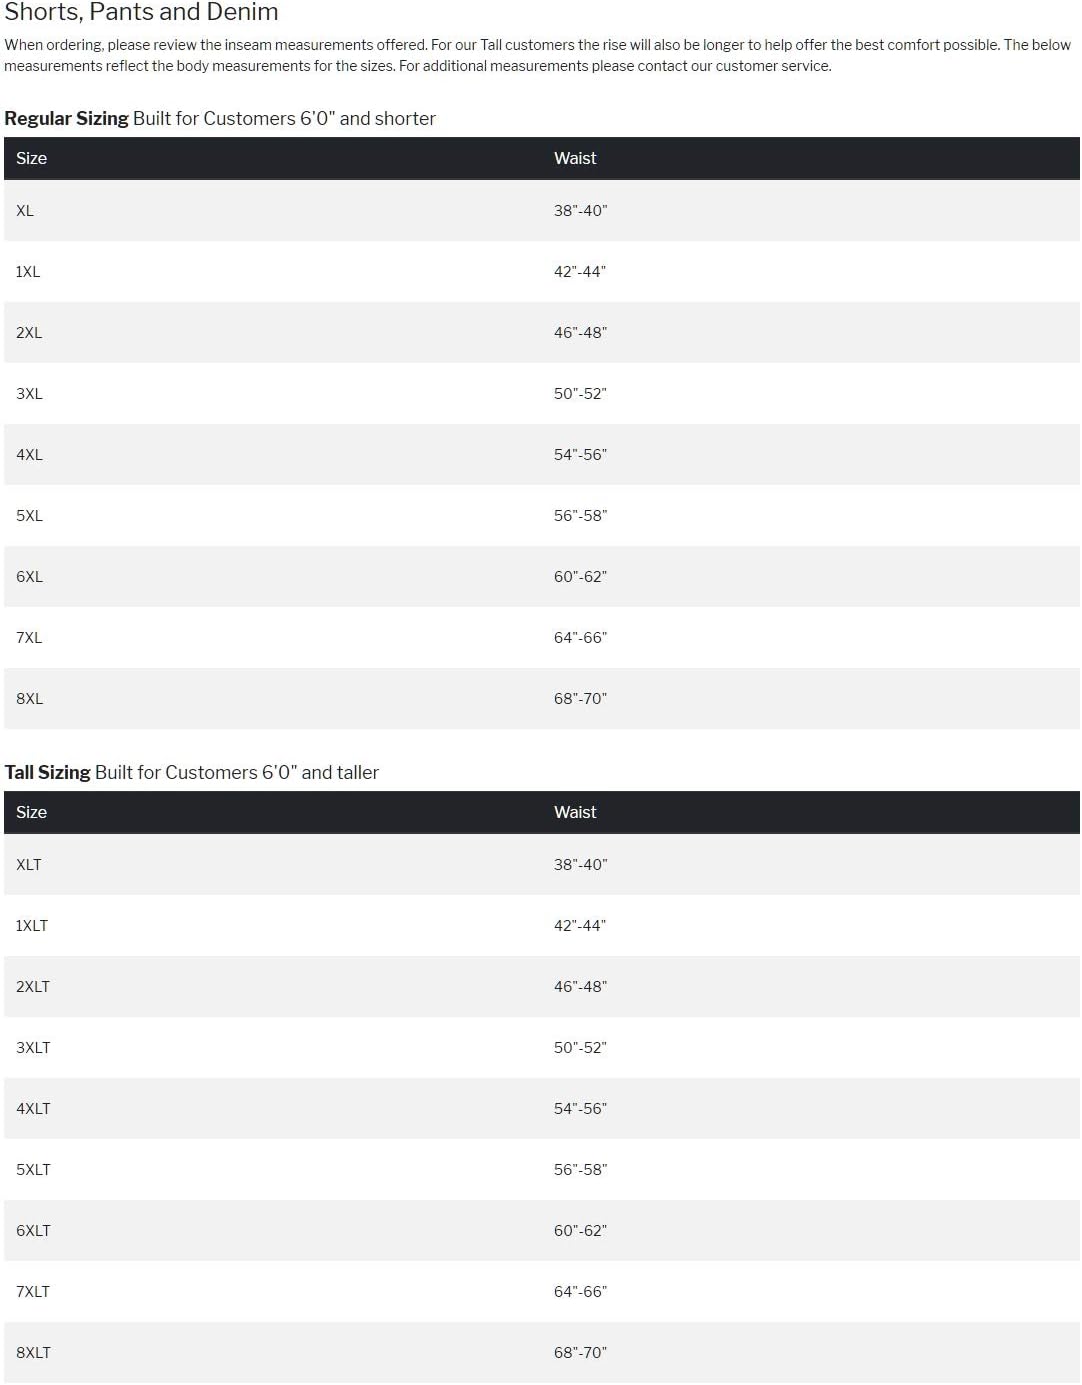Select the 5XL size cell

(x=29, y=516)
